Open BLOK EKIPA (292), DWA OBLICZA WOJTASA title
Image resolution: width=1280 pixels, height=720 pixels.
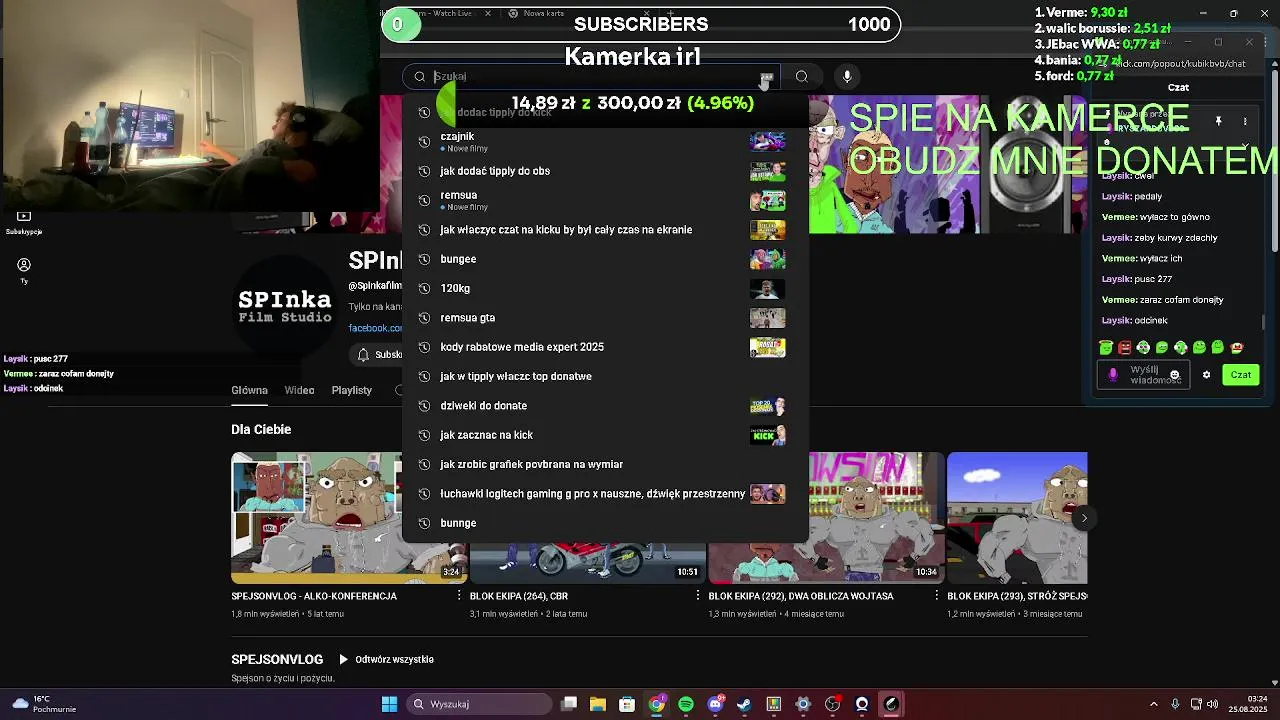[800, 596]
